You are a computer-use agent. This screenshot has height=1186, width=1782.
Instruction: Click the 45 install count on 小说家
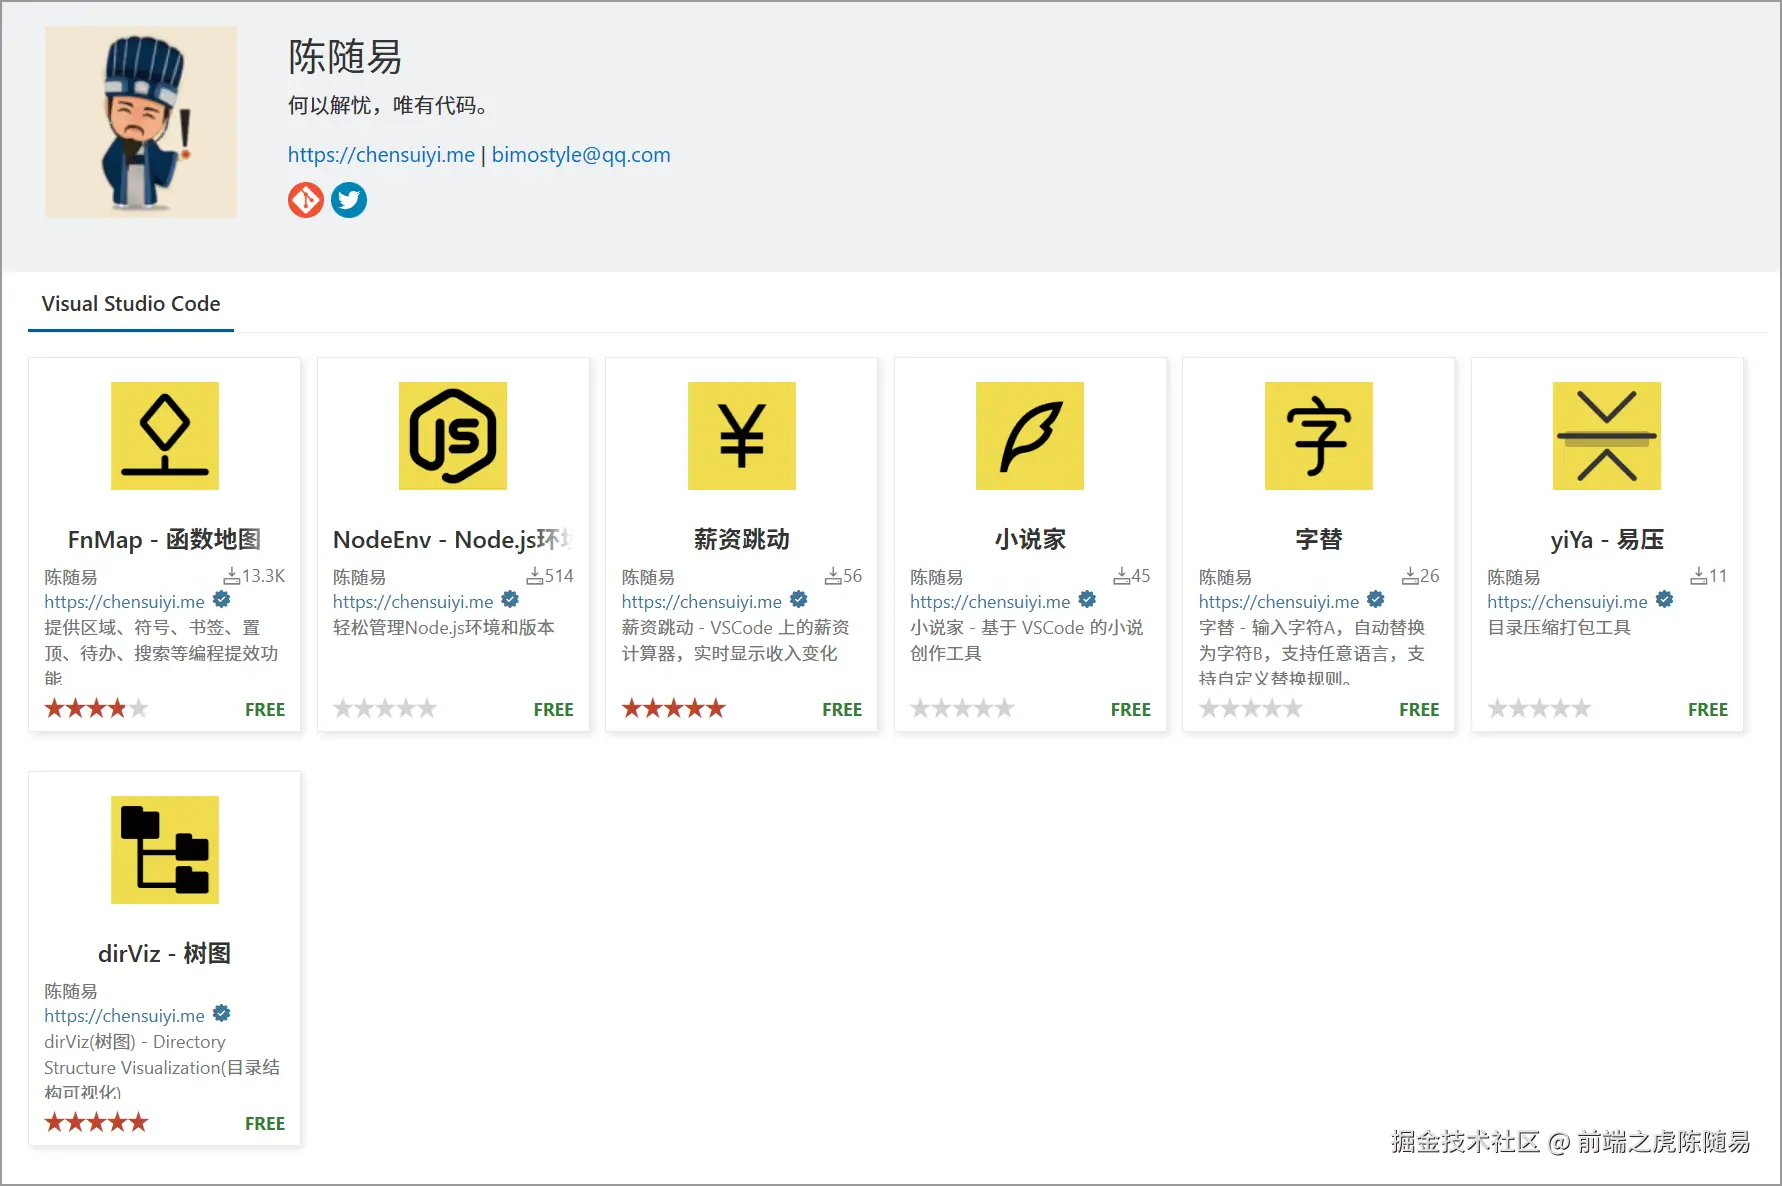pyautogui.click(x=1132, y=576)
